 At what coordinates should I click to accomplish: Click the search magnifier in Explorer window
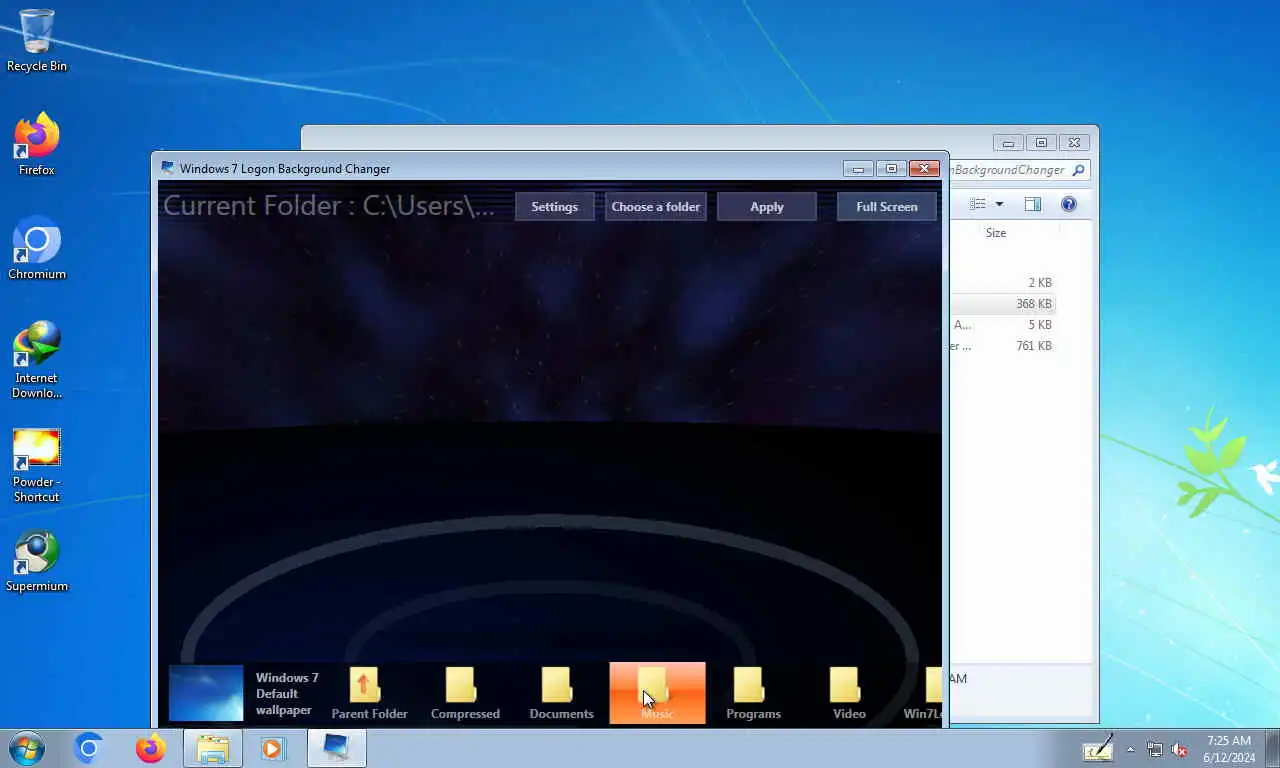click(1078, 170)
